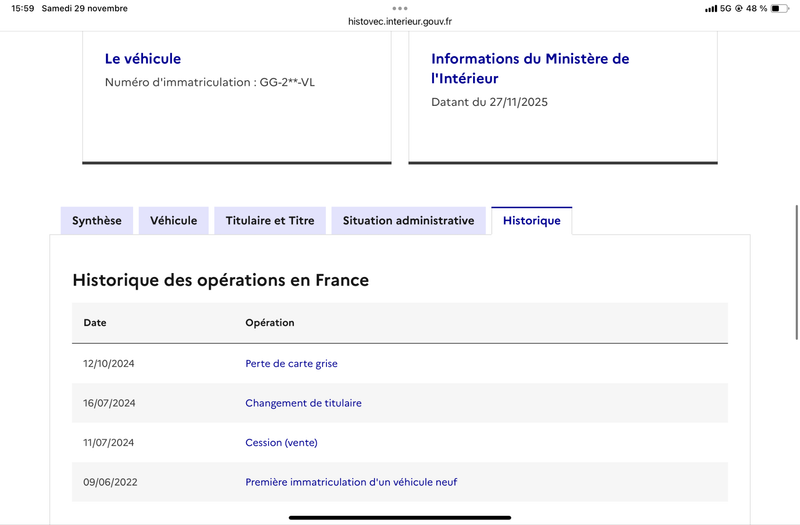Click the Date column header
Screen dimensions: 800x525
95,323
